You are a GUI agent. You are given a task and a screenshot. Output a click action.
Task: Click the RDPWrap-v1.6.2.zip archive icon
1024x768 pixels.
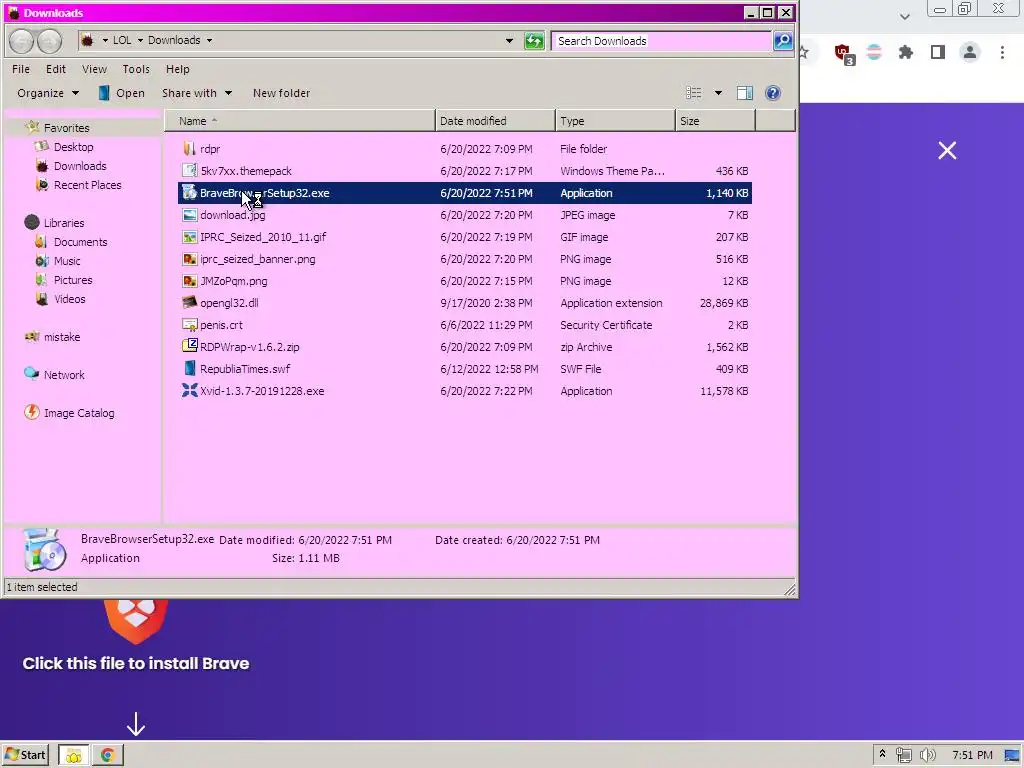pyautogui.click(x=189, y=347)
